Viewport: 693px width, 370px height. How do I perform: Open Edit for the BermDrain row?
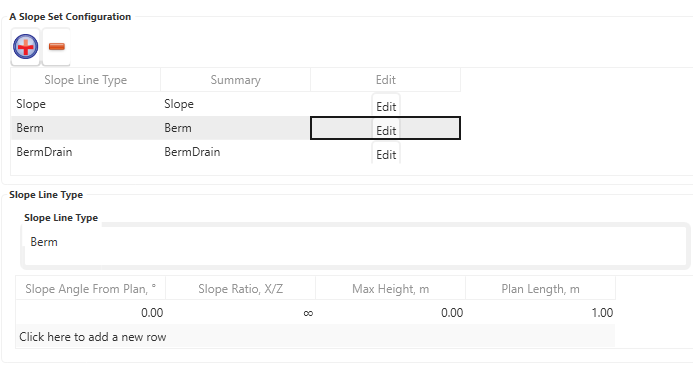386,154
